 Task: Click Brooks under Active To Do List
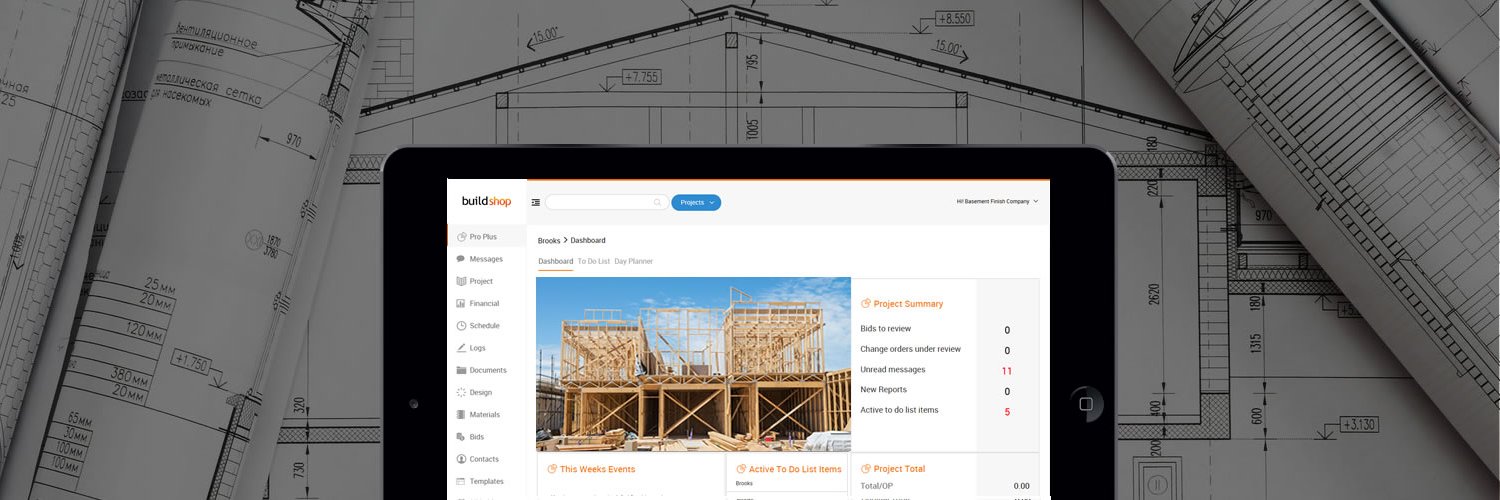(x=744, y=484)
